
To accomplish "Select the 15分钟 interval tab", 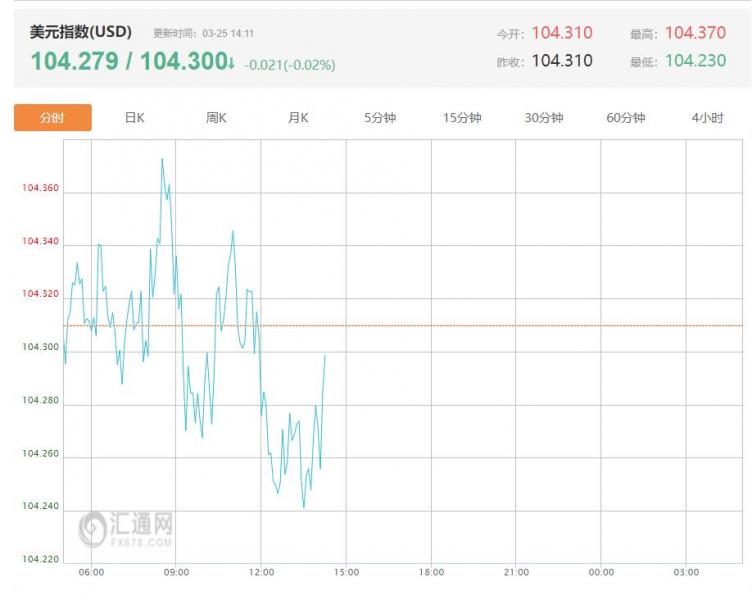I will point(462,118).
